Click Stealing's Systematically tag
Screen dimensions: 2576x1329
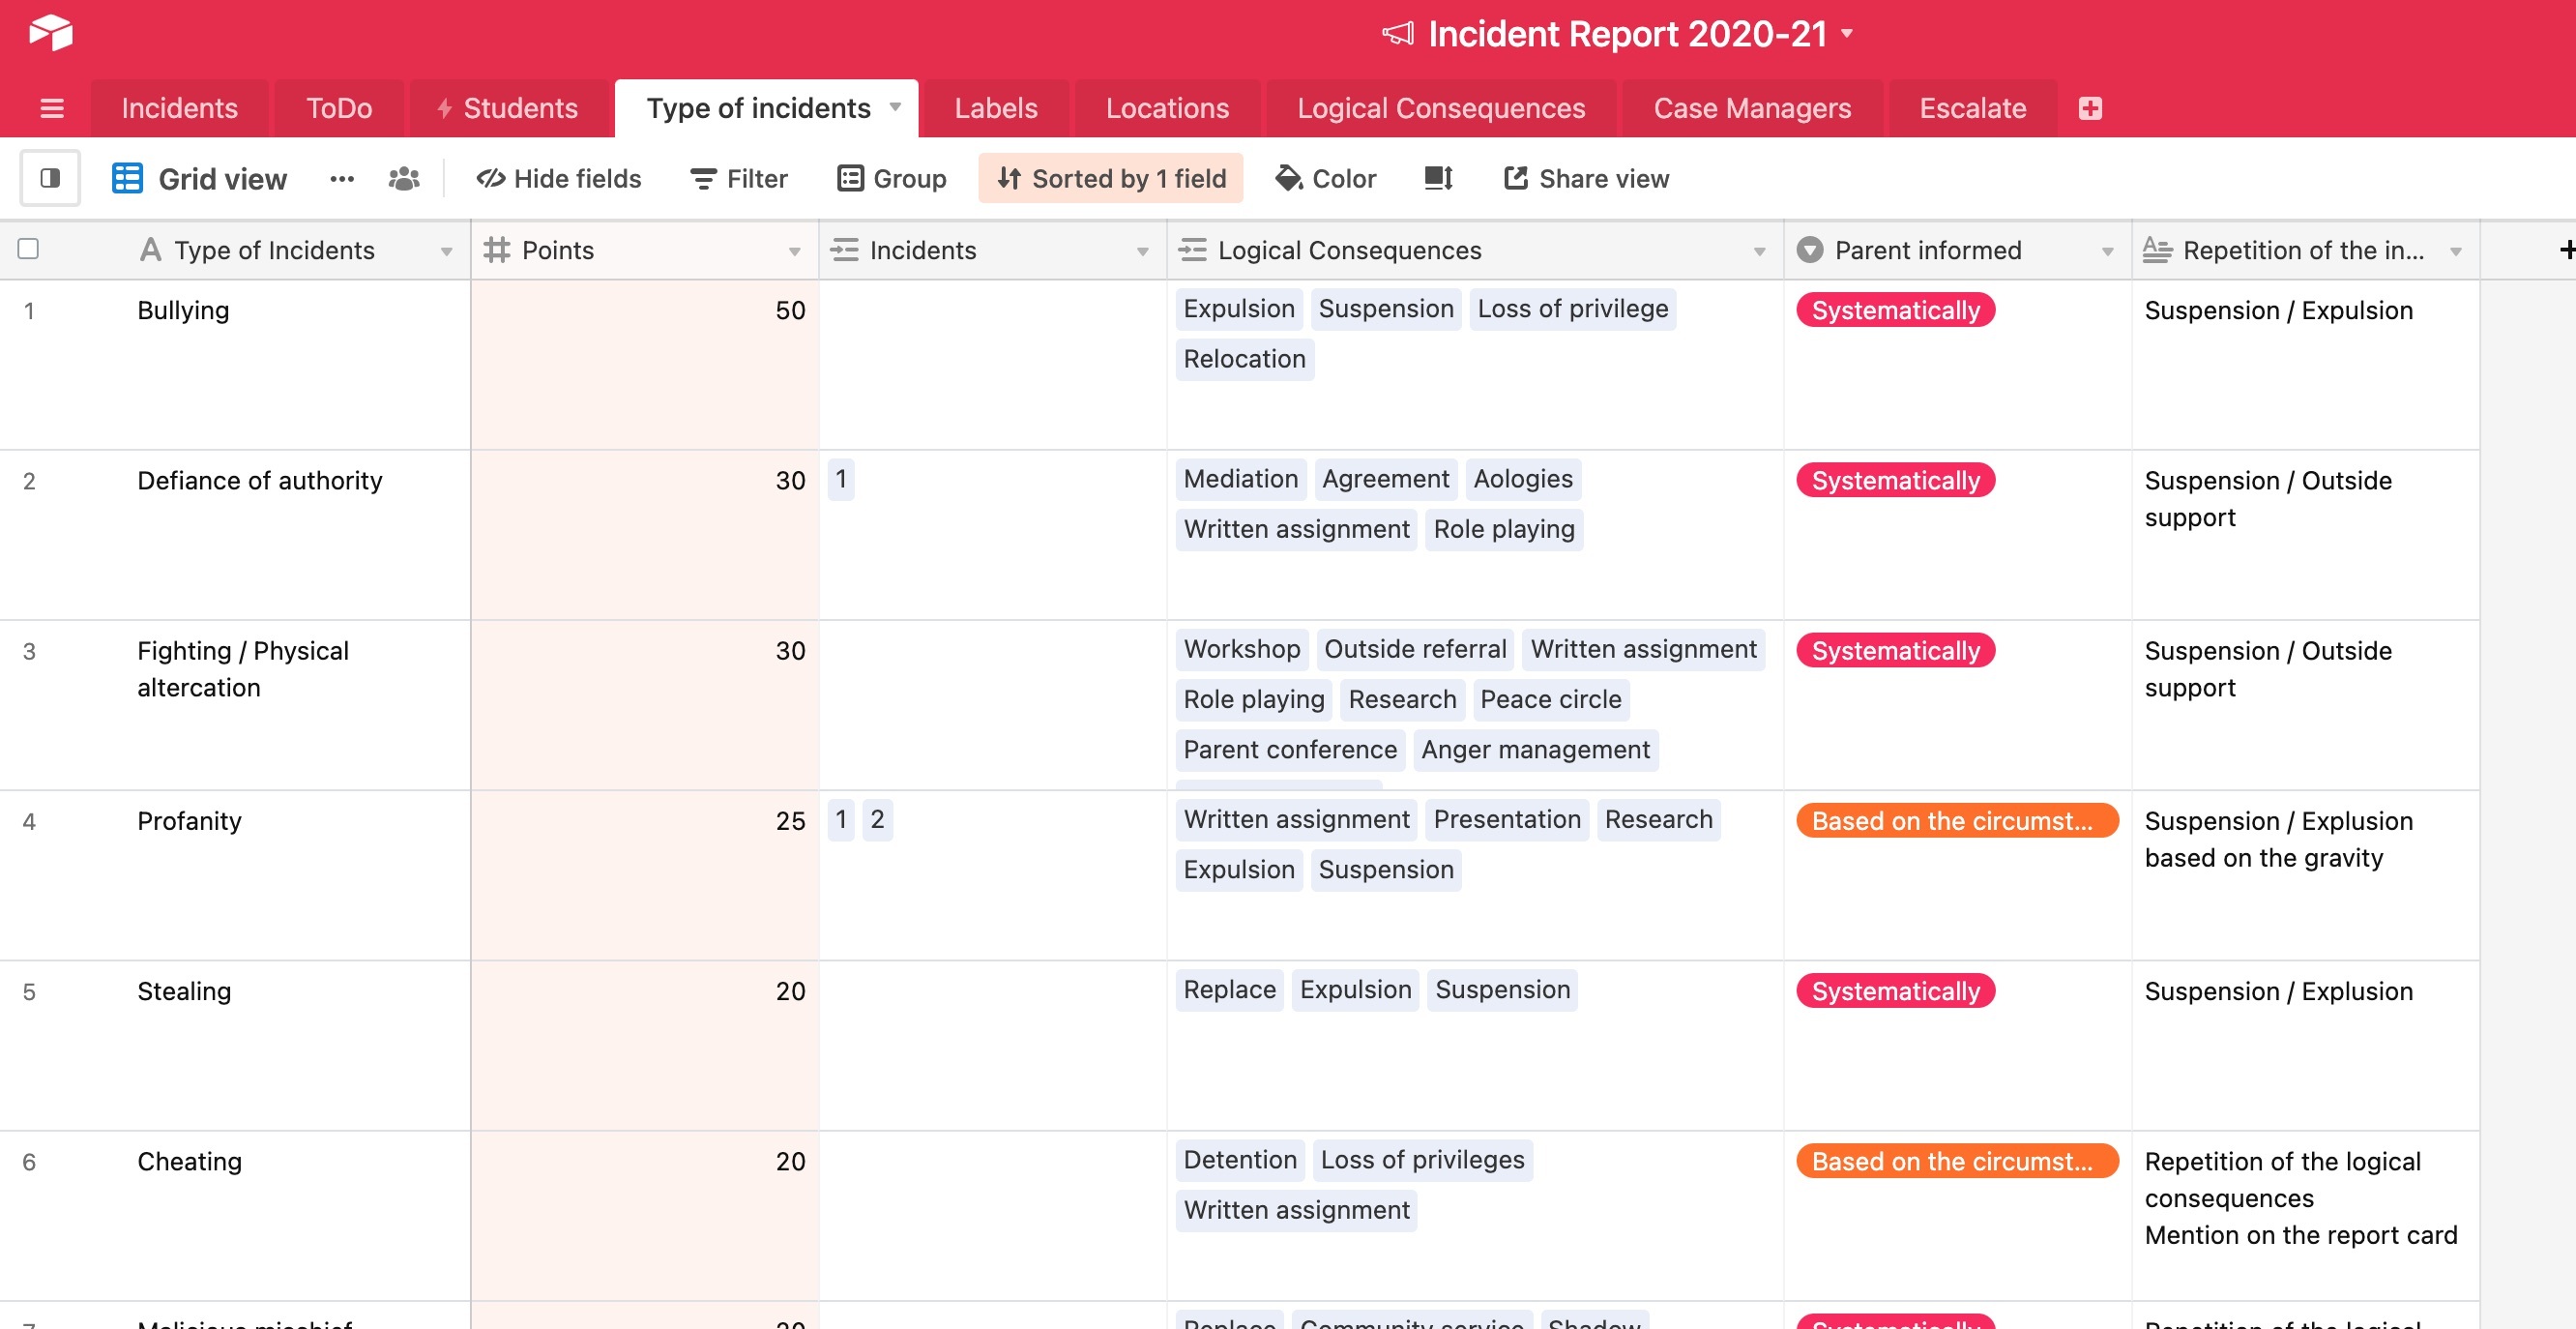pos(1895,991)
